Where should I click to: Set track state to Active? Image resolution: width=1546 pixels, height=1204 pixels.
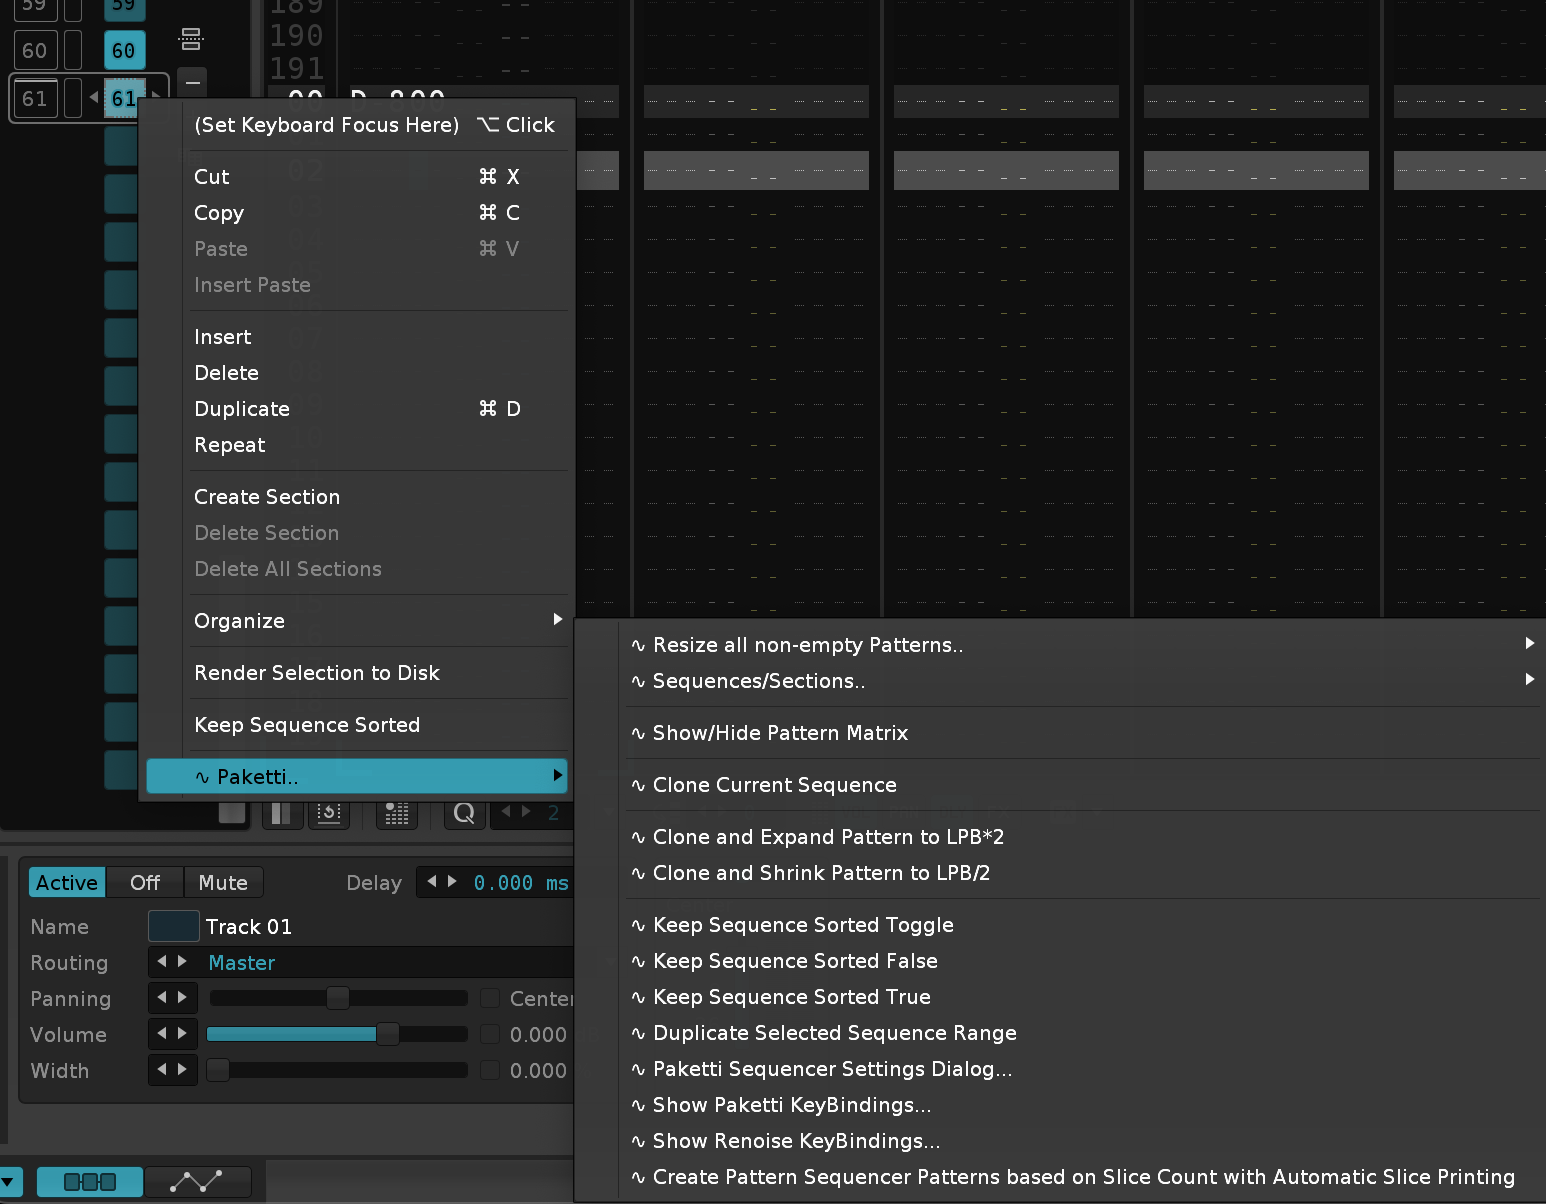click(67, 882)
